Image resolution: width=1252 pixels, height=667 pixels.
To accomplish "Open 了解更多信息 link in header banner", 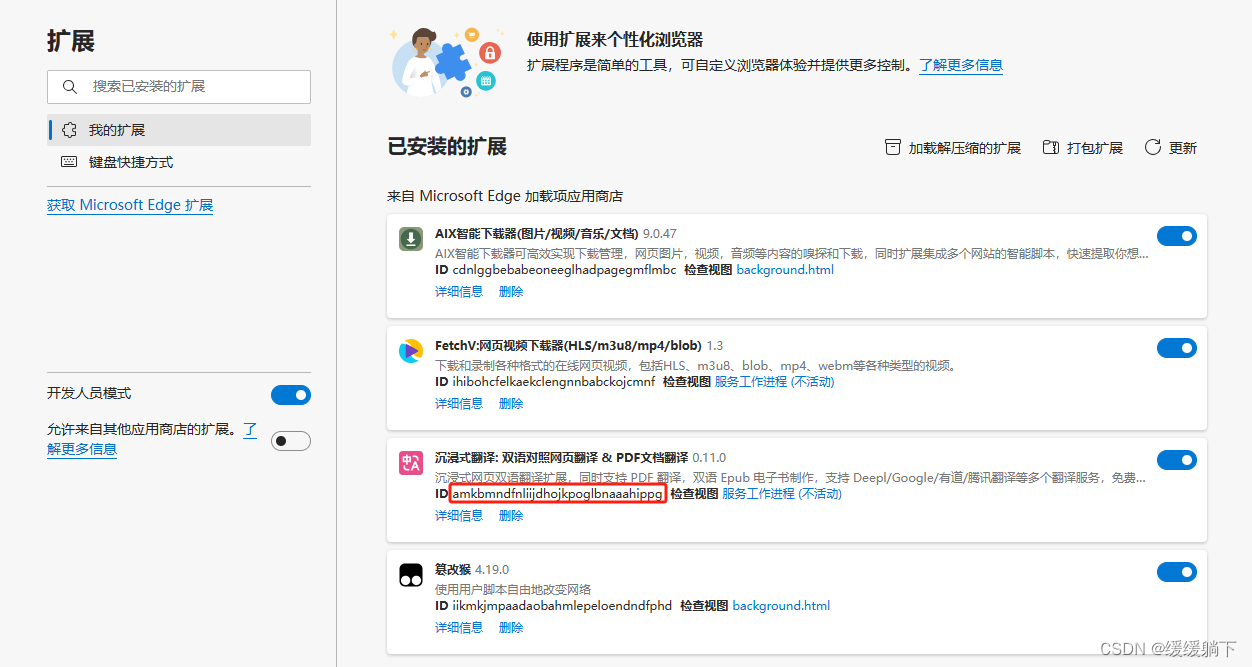I will pyautogui.click(x=961, y=65).
